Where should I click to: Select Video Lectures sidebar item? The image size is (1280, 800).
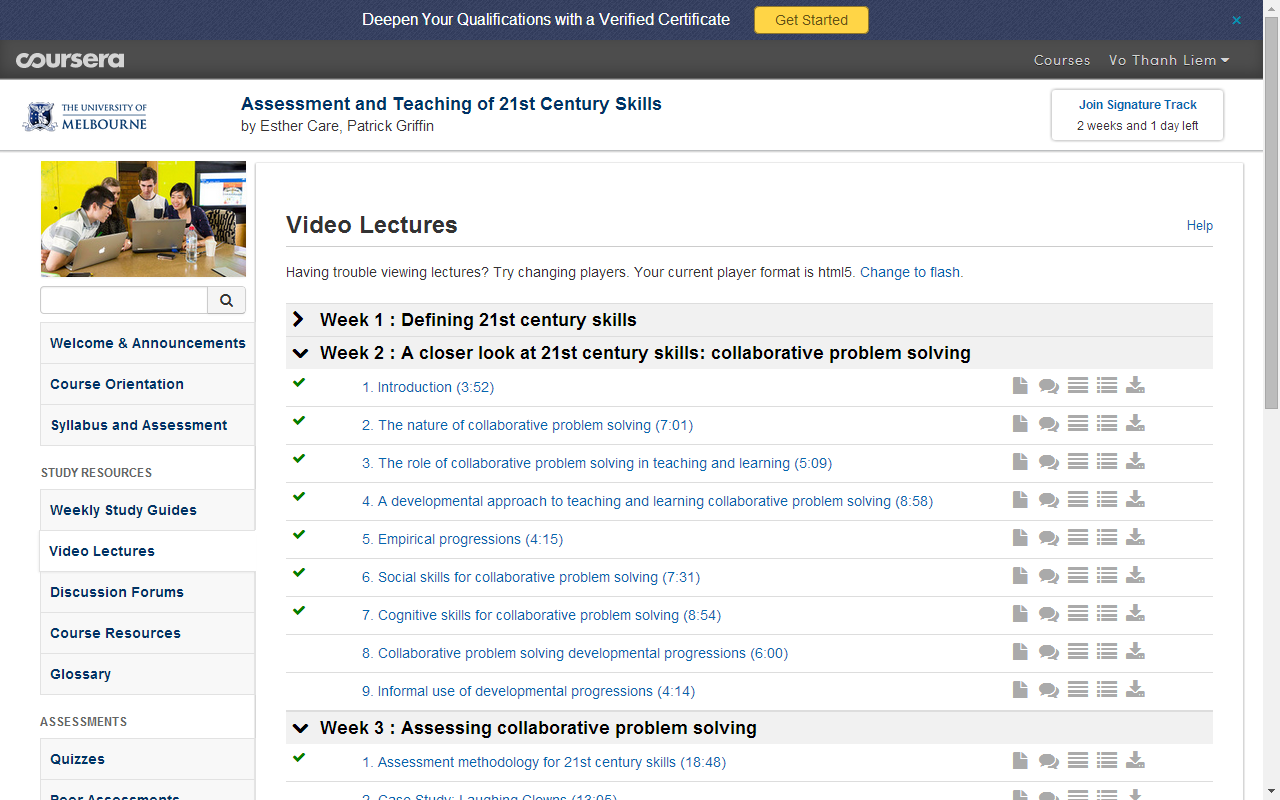148,551
